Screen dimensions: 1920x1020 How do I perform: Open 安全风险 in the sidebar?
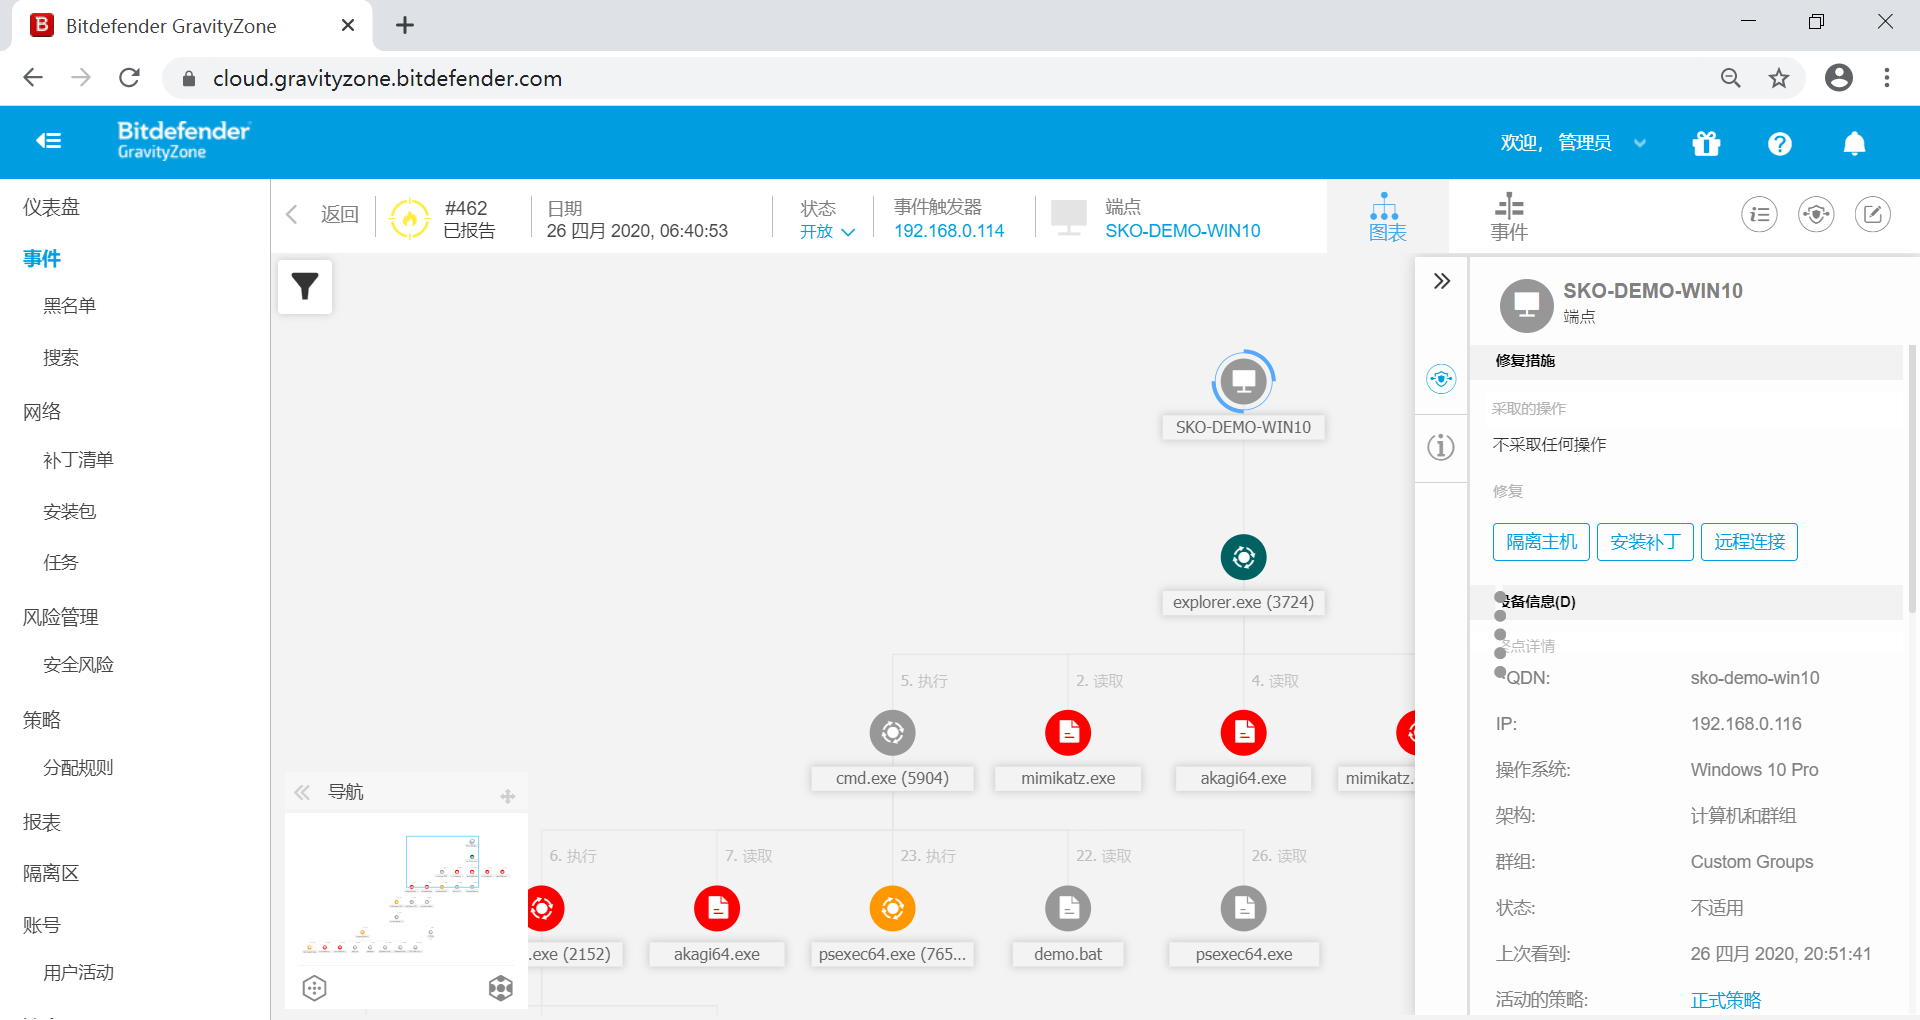coord(79,664)
